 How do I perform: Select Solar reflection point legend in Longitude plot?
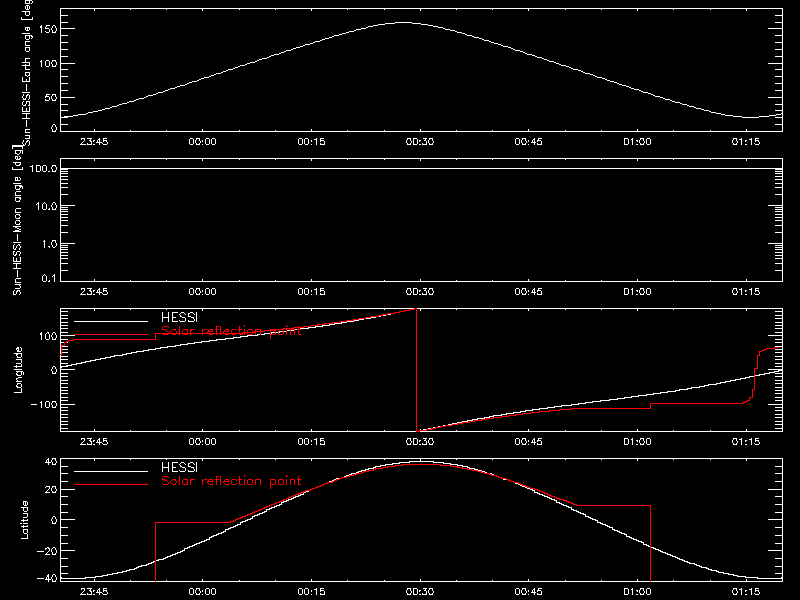pos(231,331)
